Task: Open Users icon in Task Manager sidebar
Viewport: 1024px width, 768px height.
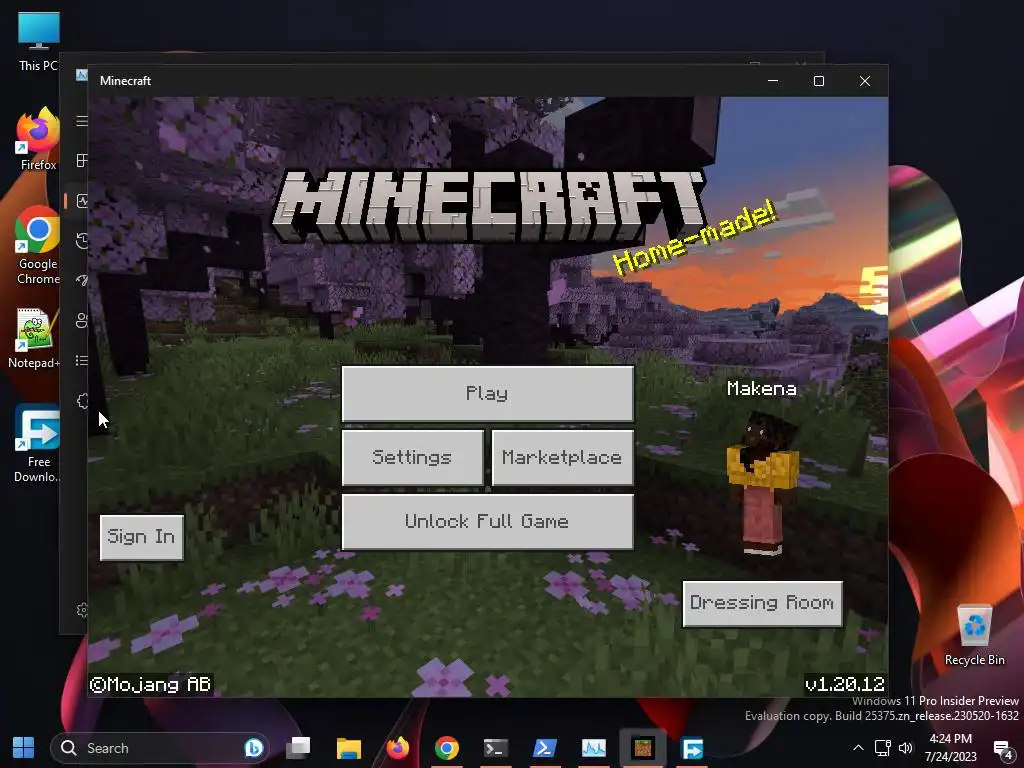Action: (x=82, y=321)
